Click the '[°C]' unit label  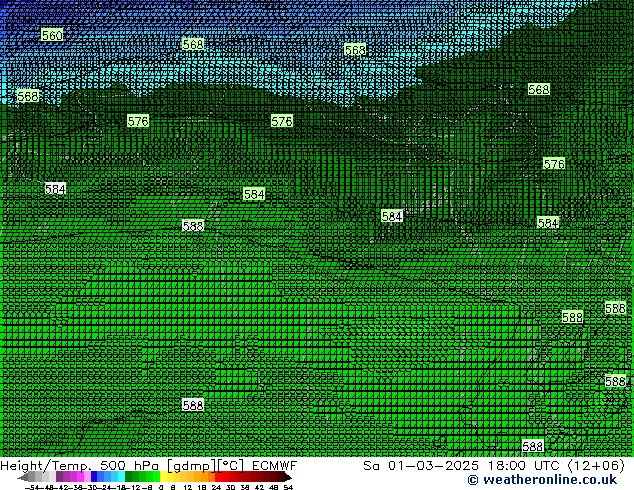coord(230,466)
